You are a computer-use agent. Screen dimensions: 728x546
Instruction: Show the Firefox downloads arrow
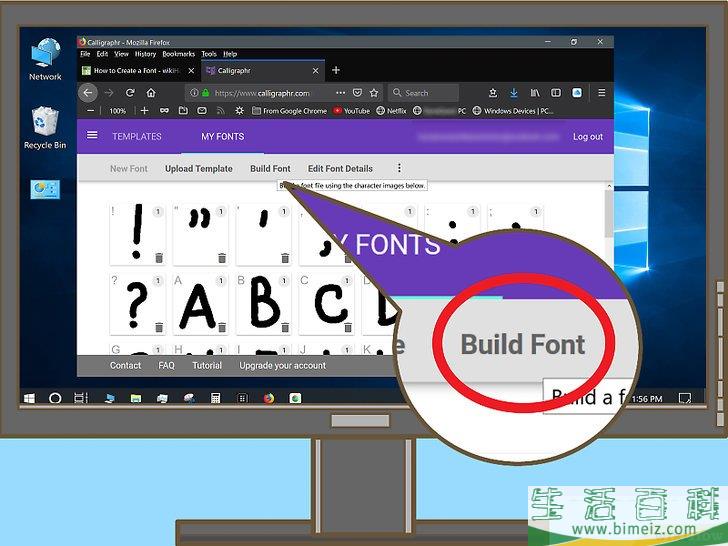[514, 93]
